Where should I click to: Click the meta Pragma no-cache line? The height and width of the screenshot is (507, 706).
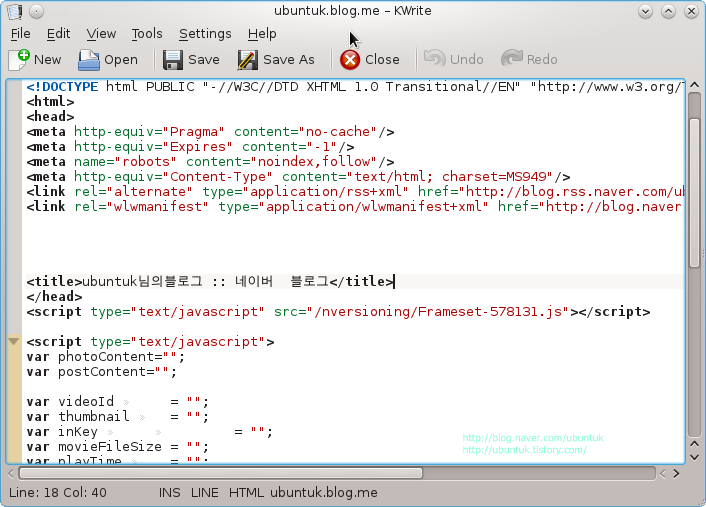(x=210, y=131)
